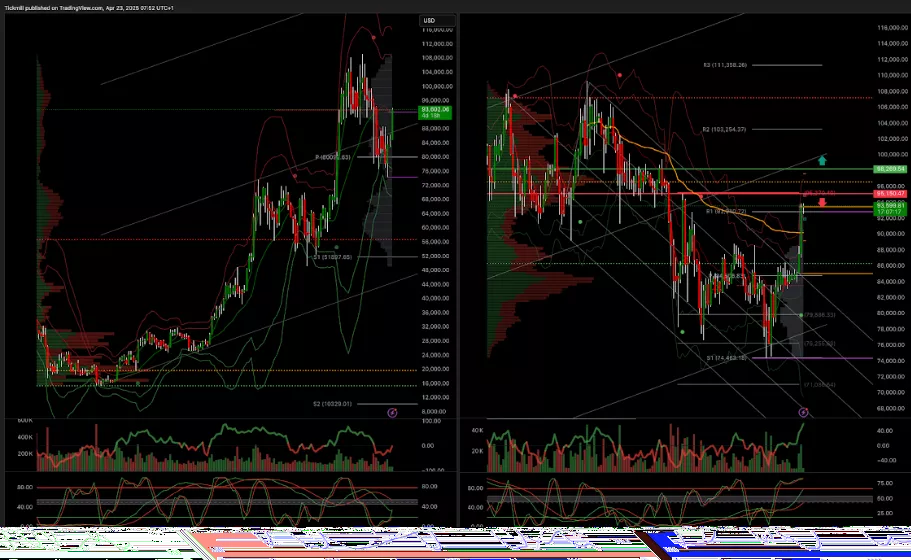
Task: Click the green dot near left chart S1
Action: click(x=337, y=246)
